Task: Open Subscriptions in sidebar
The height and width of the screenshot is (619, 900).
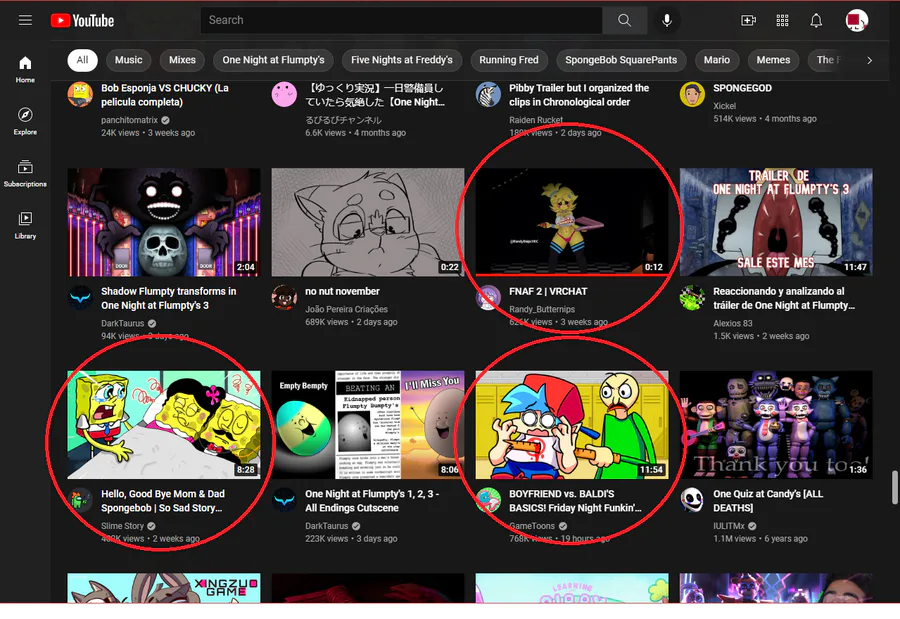Action: (25, 173)
